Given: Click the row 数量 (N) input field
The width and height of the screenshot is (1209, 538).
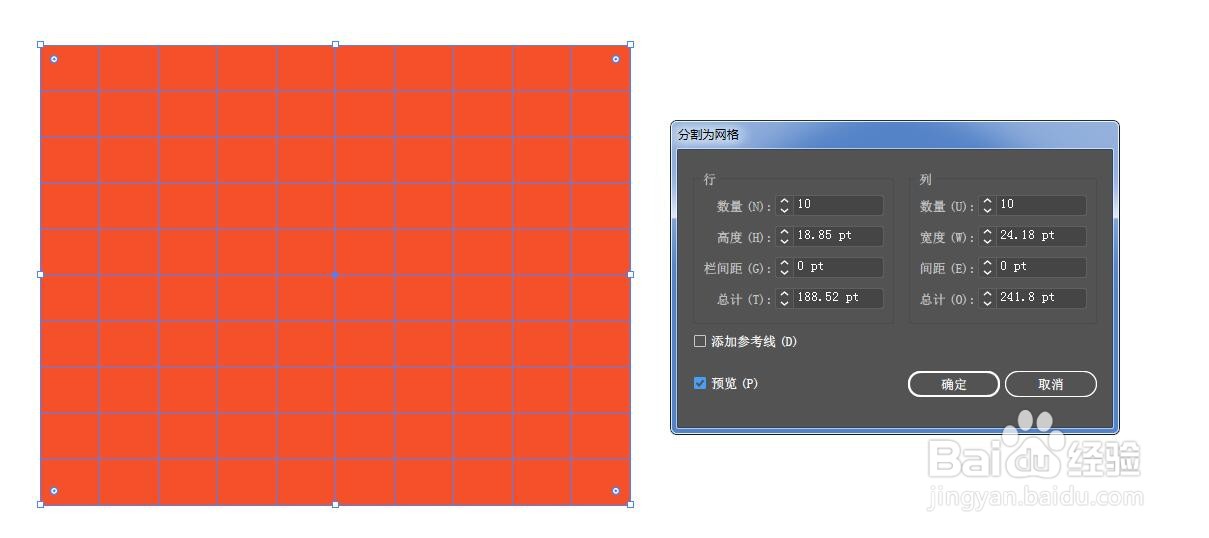Looking at the screenshot, I should click(838, 205).
